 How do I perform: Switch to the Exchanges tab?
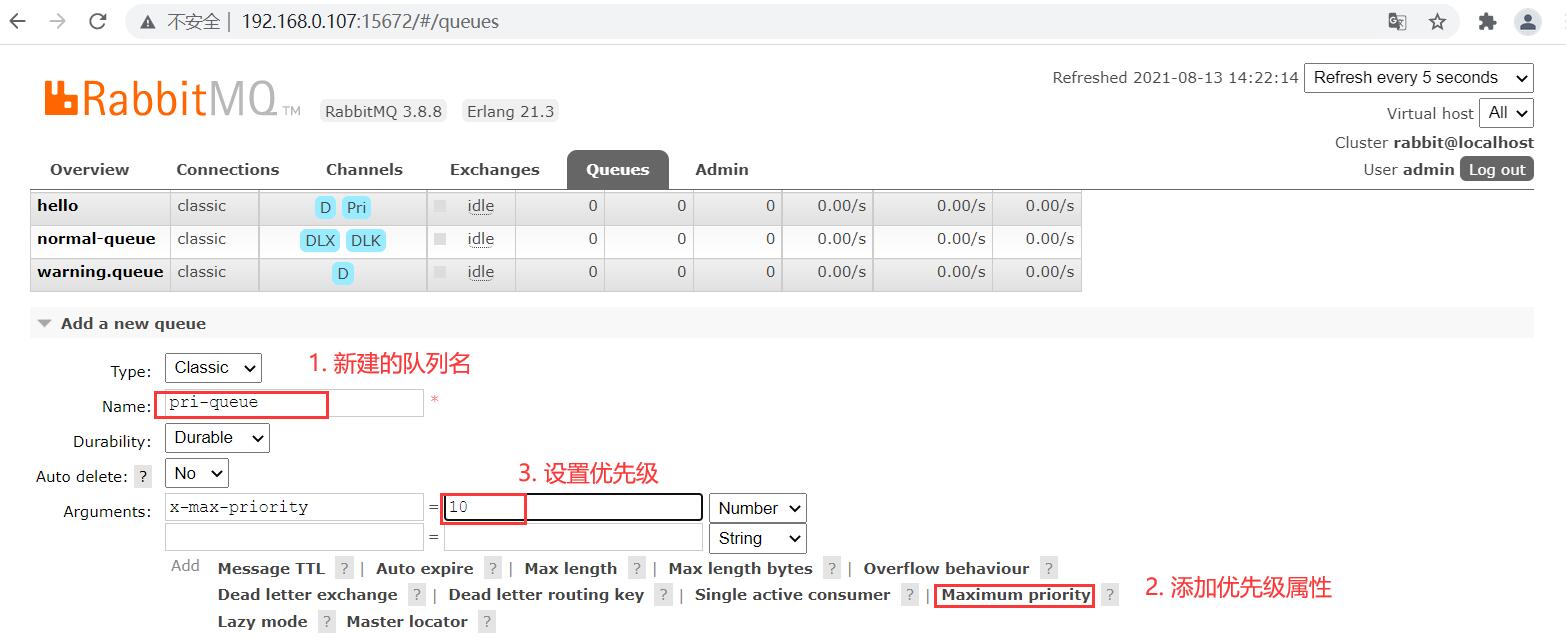494,169
